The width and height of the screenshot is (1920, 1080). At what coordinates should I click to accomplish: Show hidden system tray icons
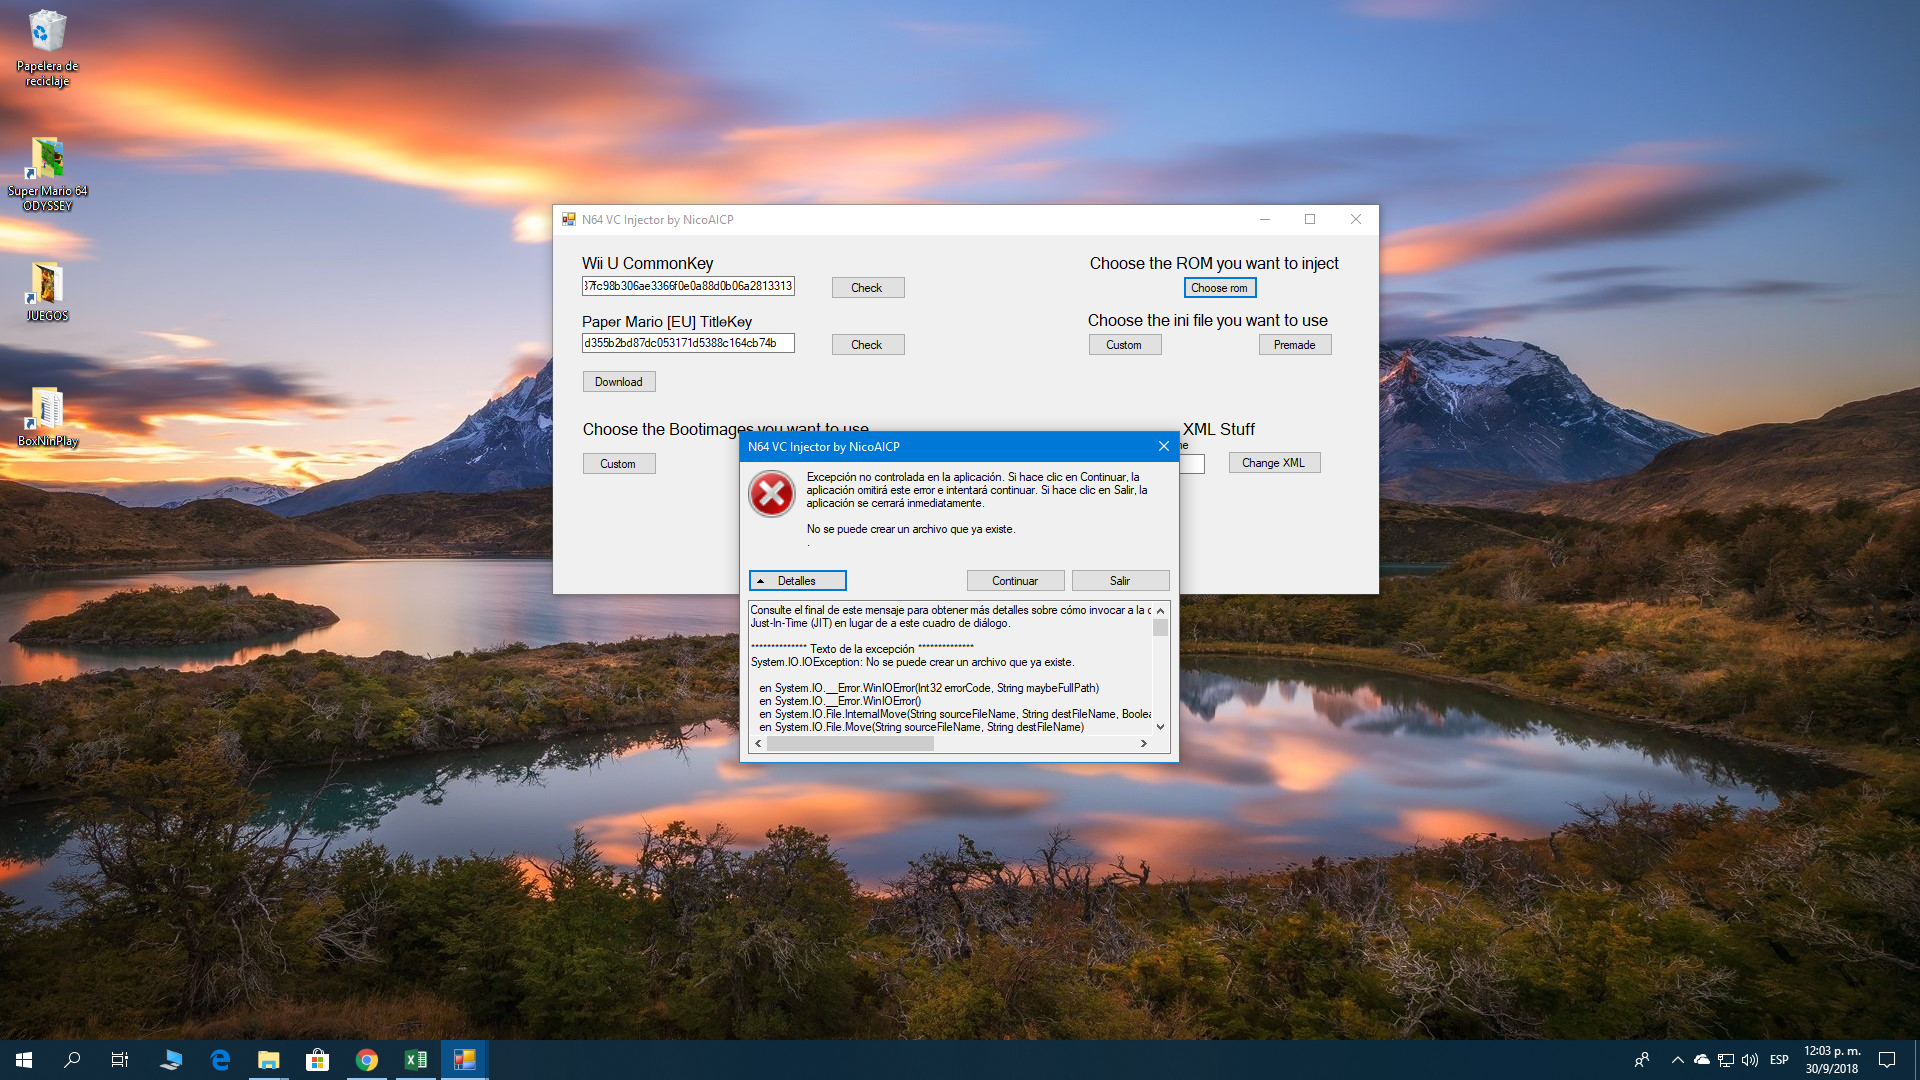tap(1678, 1060)
